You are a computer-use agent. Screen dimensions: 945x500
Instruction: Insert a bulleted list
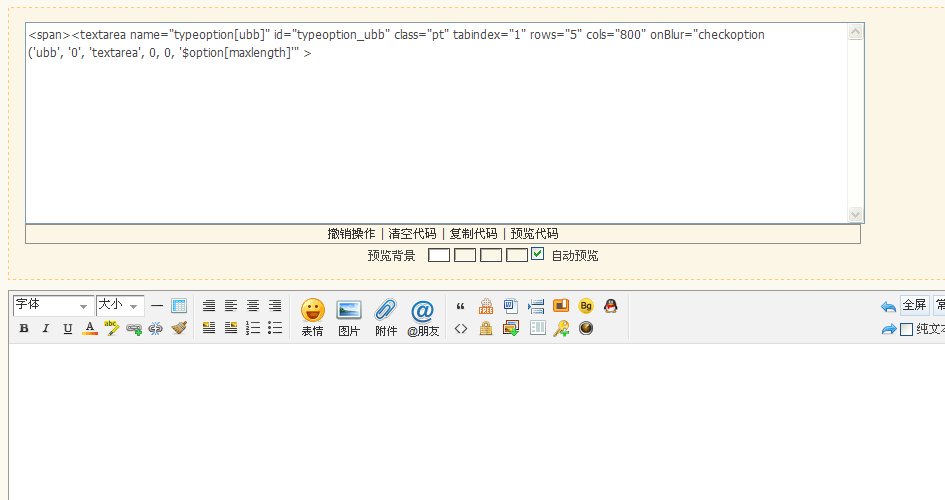pos(275,328)
